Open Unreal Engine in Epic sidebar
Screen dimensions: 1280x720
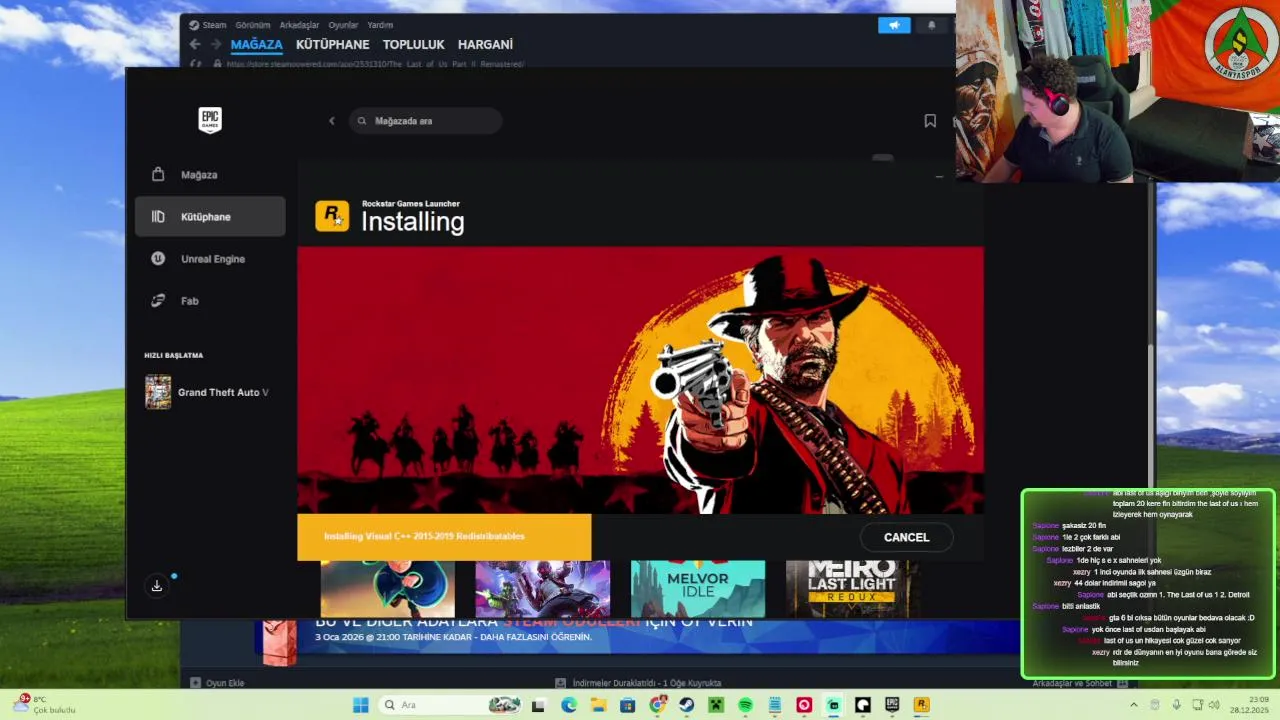pos(210,259)
